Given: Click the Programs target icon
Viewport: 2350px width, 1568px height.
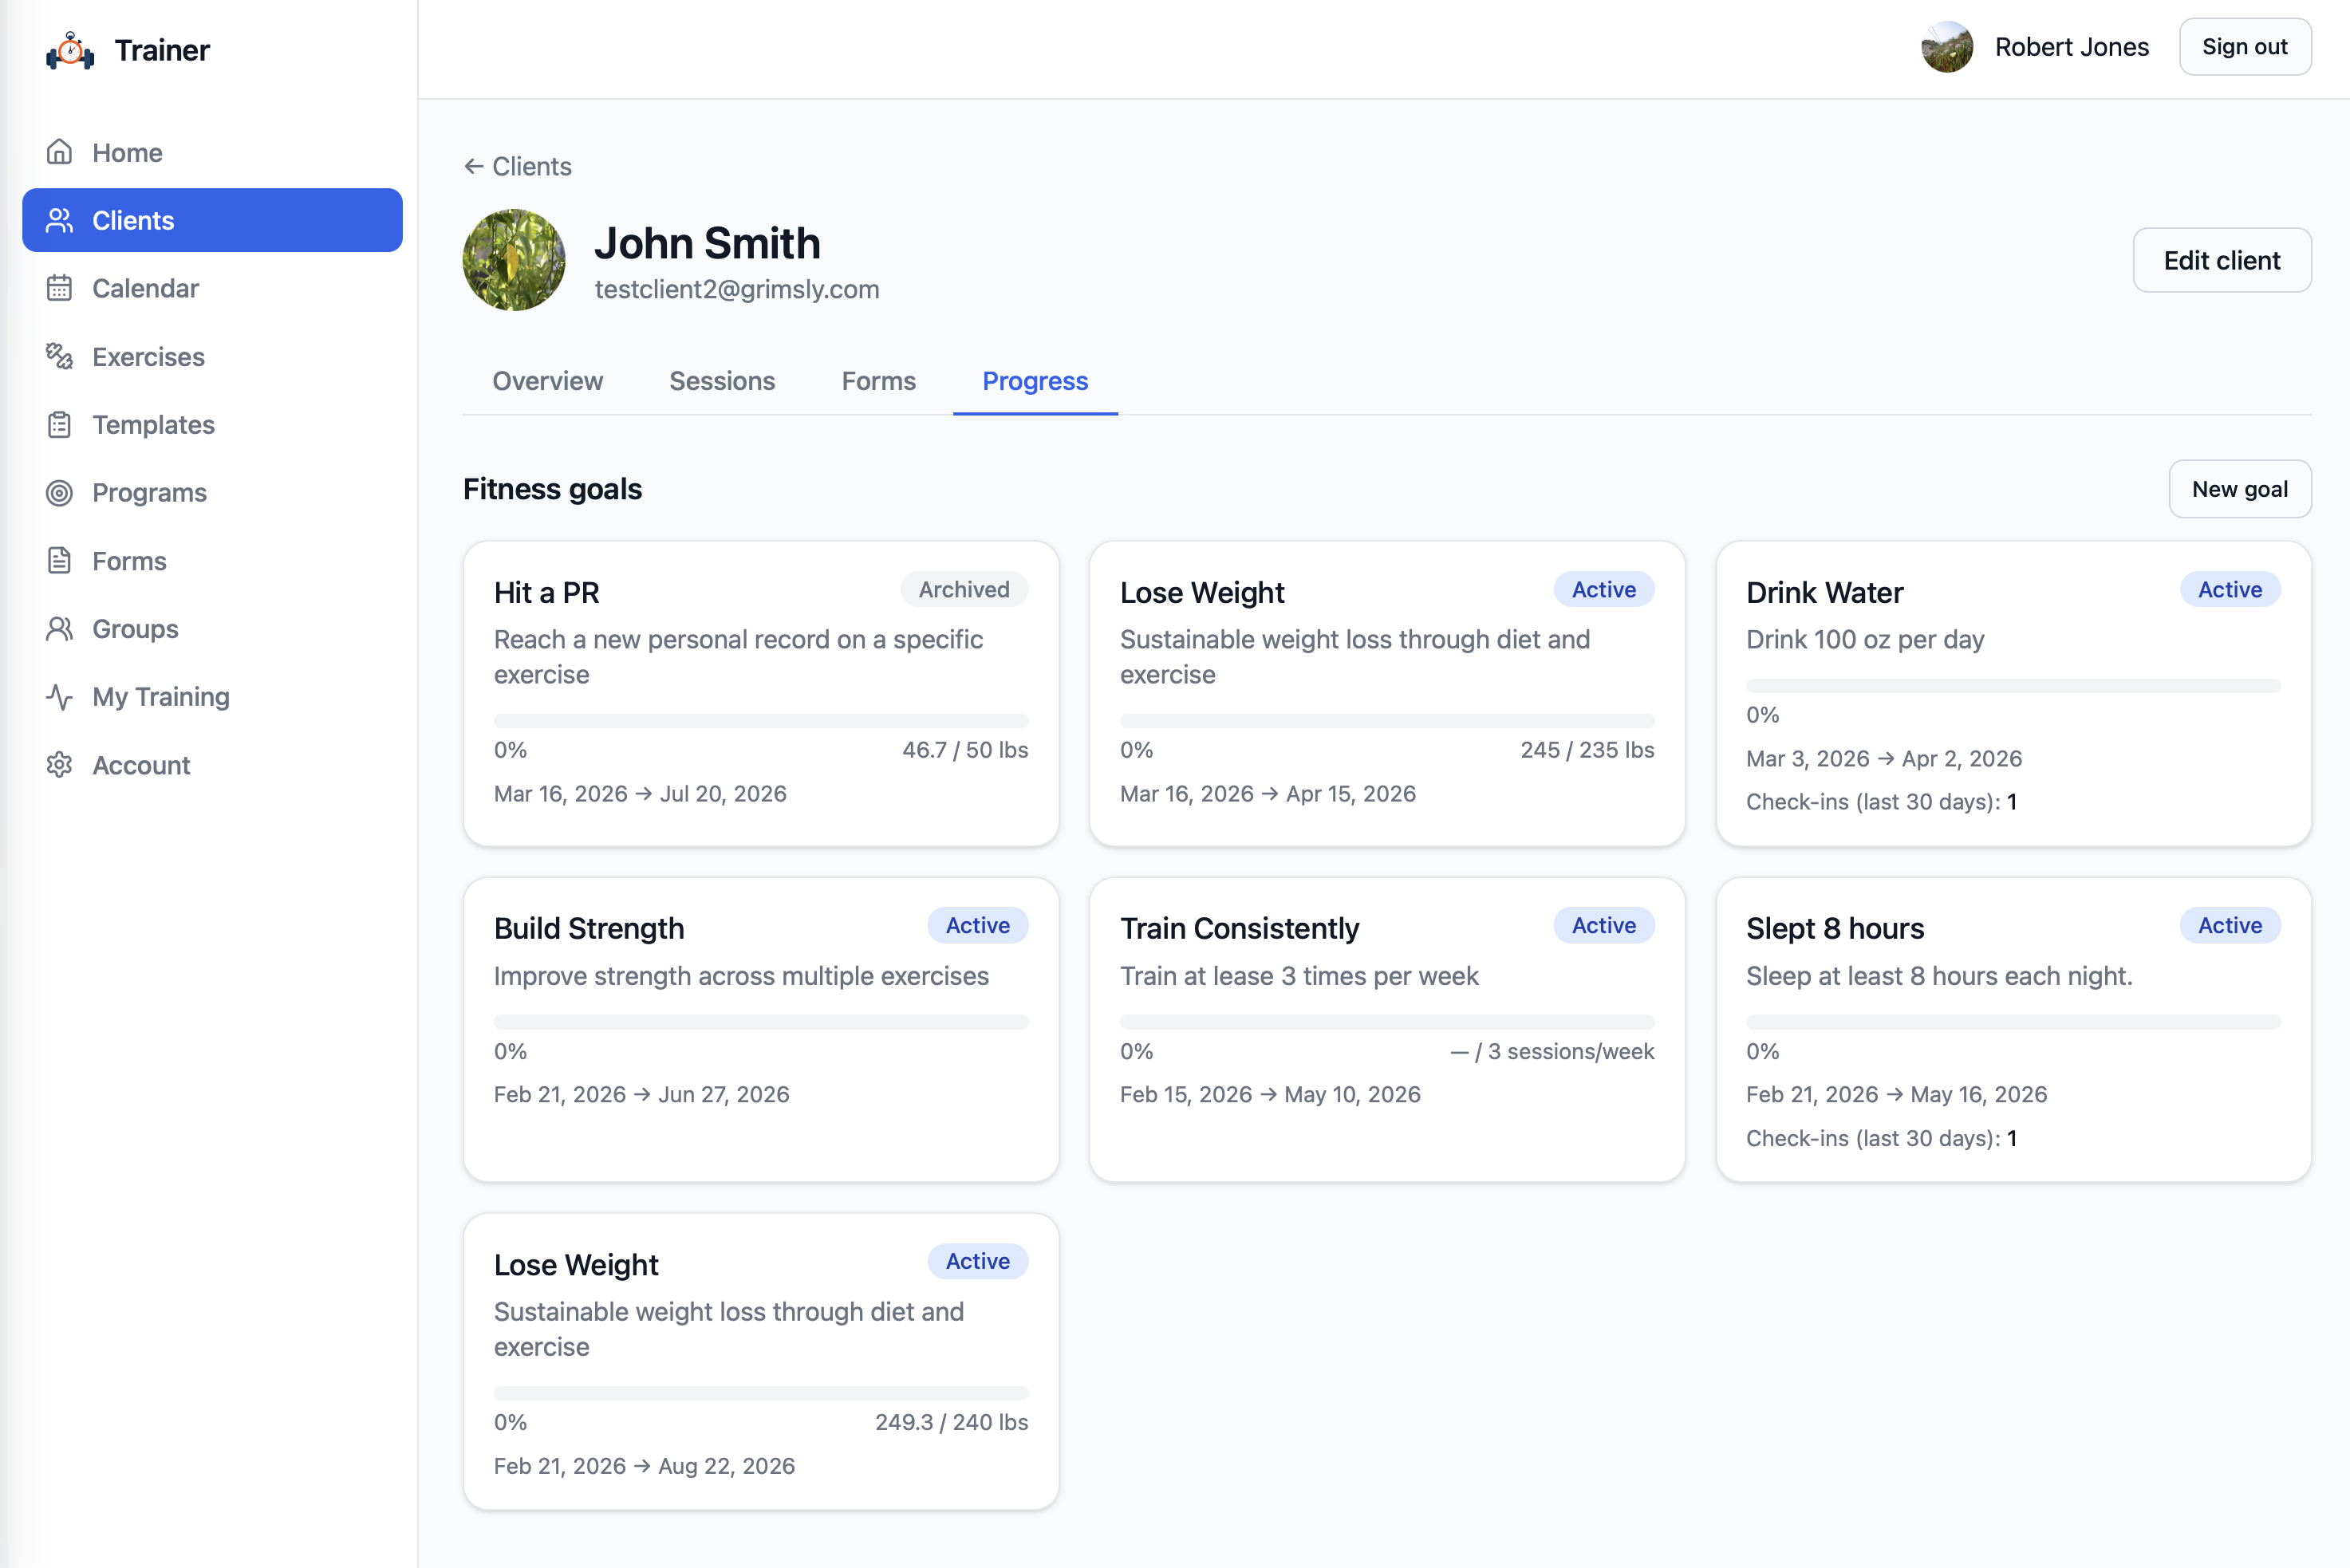Looking at the screenshot, I should [x=60, y=492].
